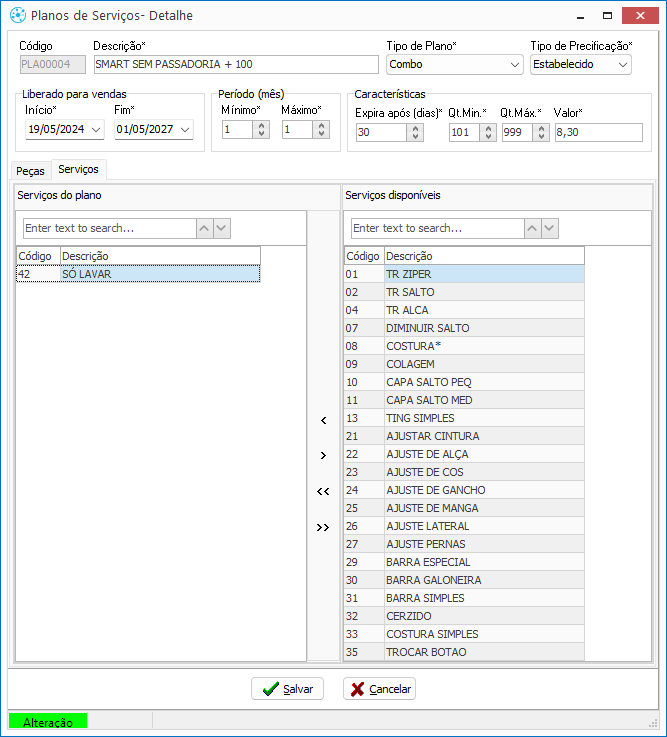Select TR ALCA service row
Viewport: 667px width, 737px height.
click(464, 310)
